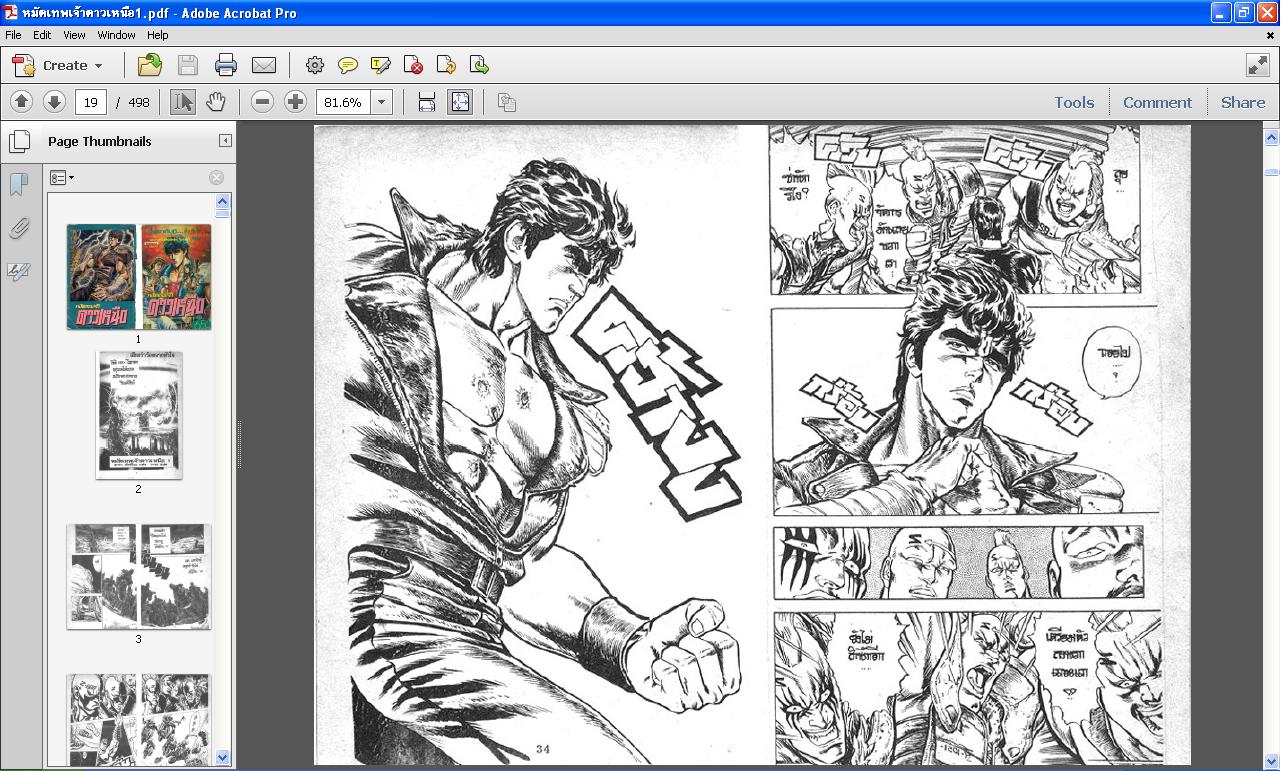Screen dimensions: 1281x771
Task: Click thumbnail panel scroll down arrow
Action: coord(223,758)
